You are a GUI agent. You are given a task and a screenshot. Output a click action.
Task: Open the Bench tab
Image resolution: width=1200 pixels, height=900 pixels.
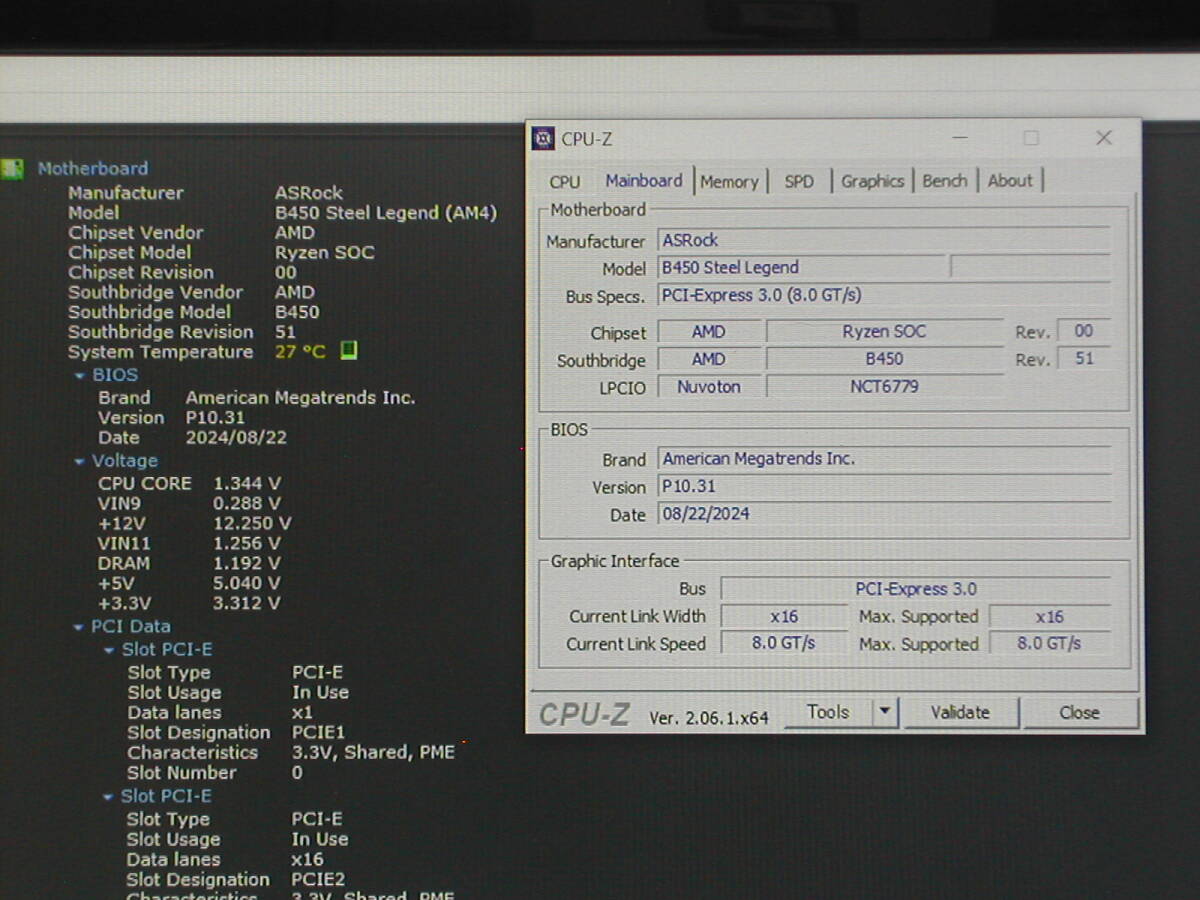944,181
